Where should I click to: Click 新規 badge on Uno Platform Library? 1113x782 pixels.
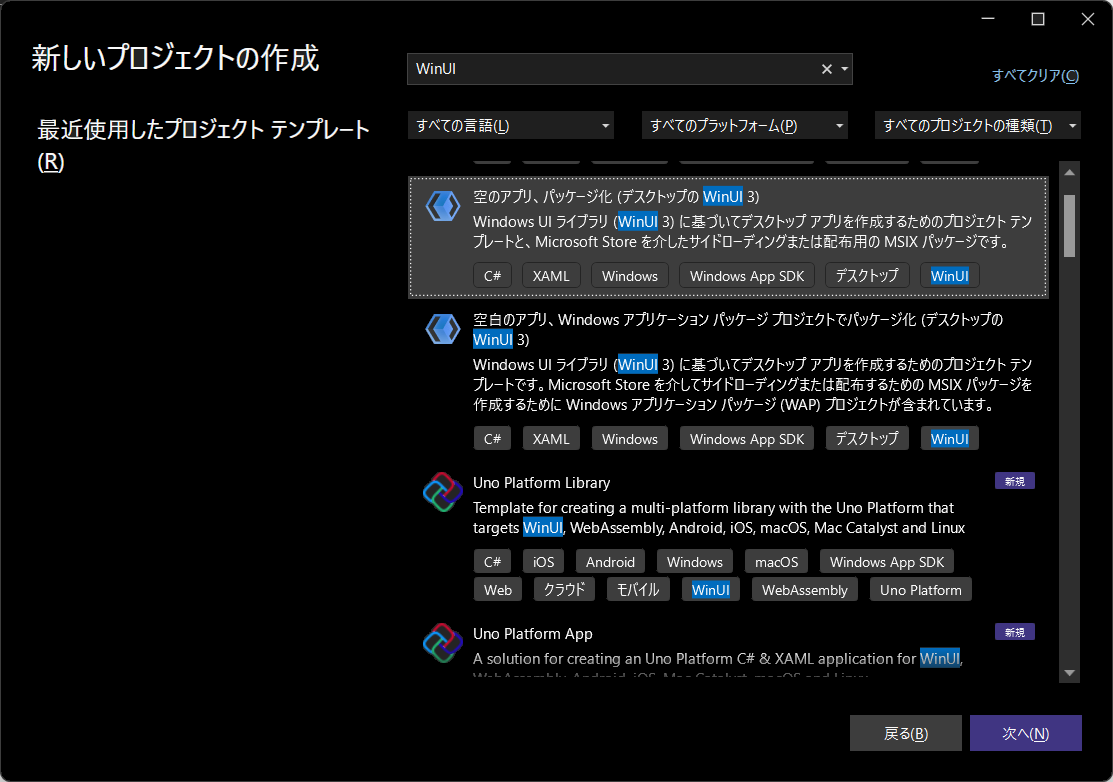coord(1014,481)
